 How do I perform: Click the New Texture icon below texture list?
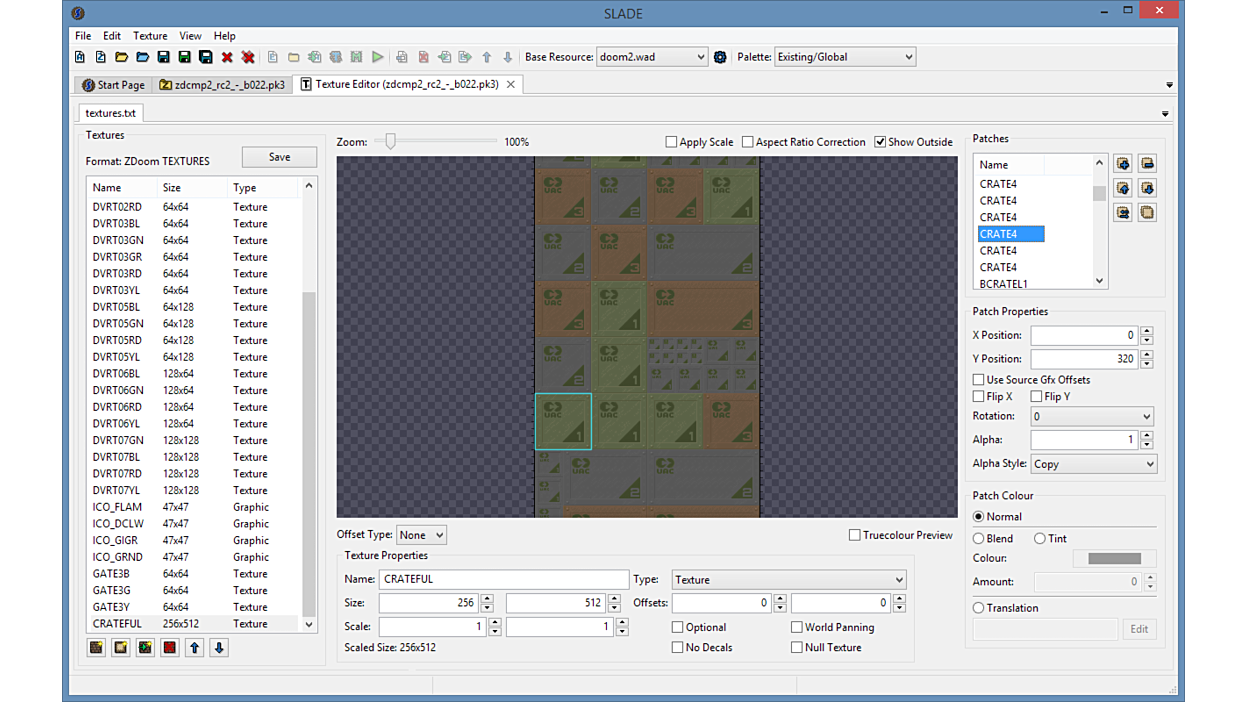click(96, 648)
